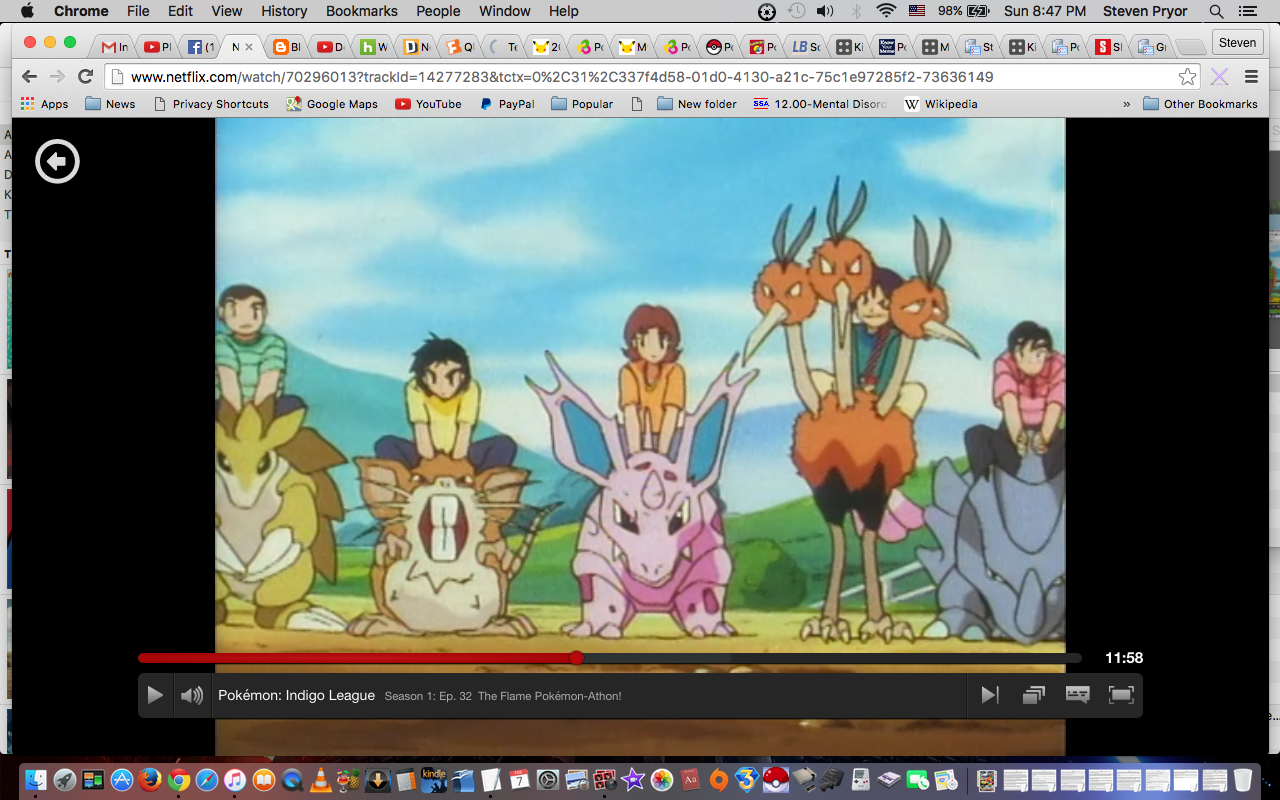Open the Other Bookmarks folder
Image resolution: width=1280 pixels, height=800 pixels.
coord(1200,104)
